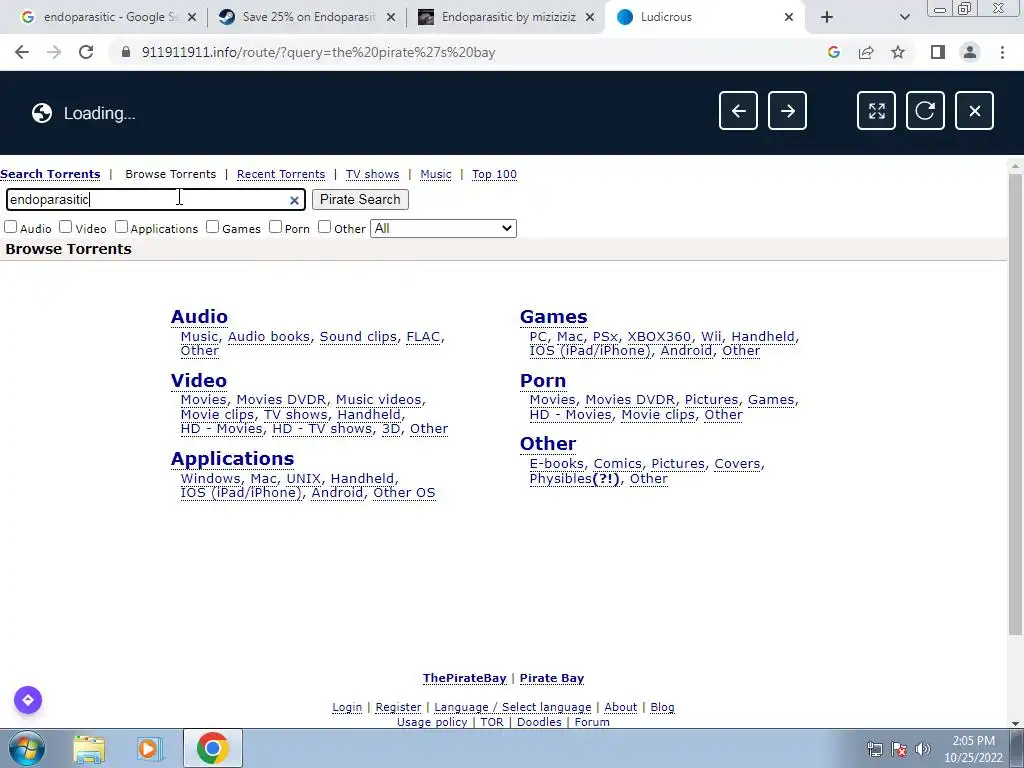Tick the Games checkbox

coord(212,227)
